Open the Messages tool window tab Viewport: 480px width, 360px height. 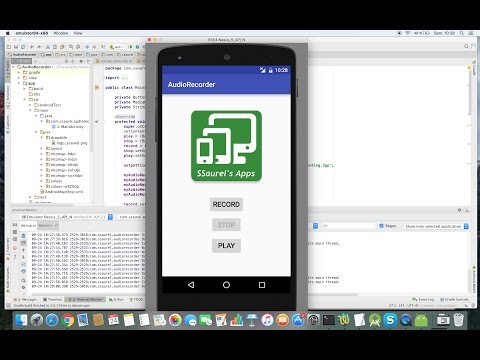pos(25,300)
